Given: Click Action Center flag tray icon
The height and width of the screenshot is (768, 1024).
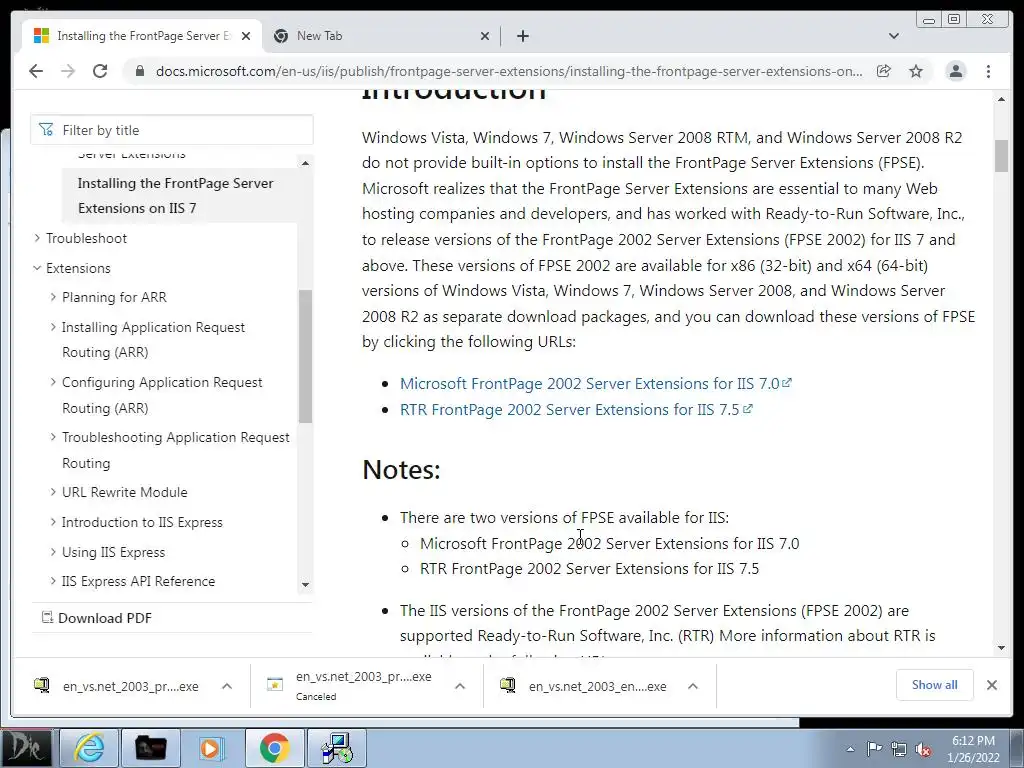Looking at the screenshot, I should click(x=874, y=749).
